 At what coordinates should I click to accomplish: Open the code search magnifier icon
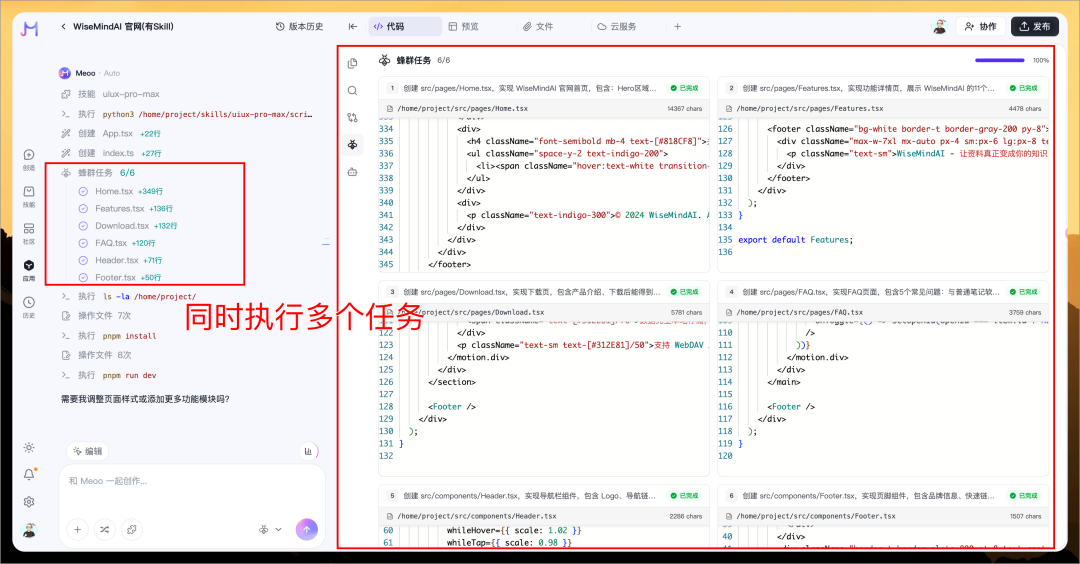tap(352, 90)
